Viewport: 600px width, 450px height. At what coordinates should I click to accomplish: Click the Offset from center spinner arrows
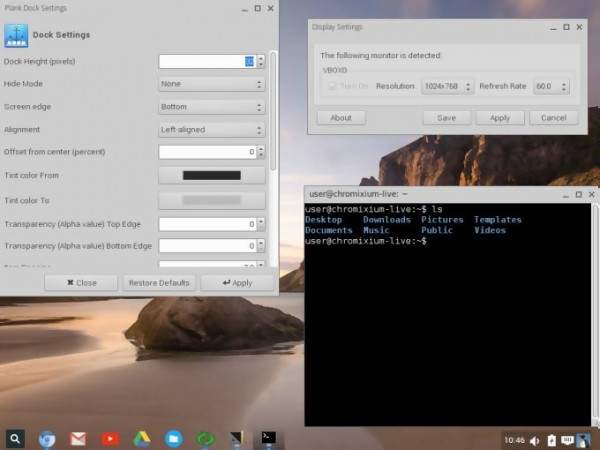click(x=261, y=152)
